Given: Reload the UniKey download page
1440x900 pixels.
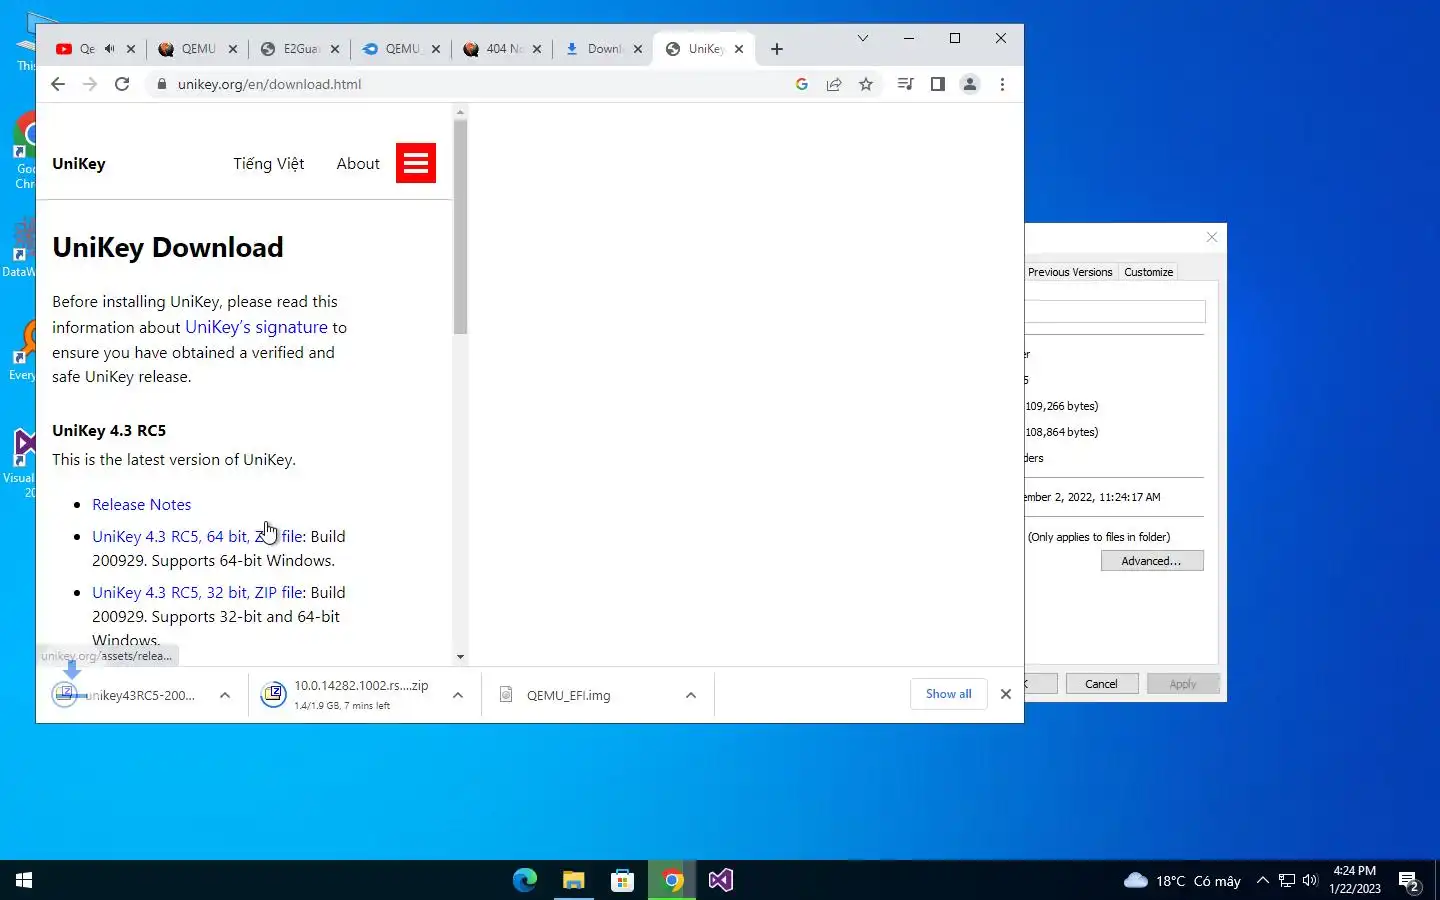Looking at the screenshot, I should coord(122,84).
